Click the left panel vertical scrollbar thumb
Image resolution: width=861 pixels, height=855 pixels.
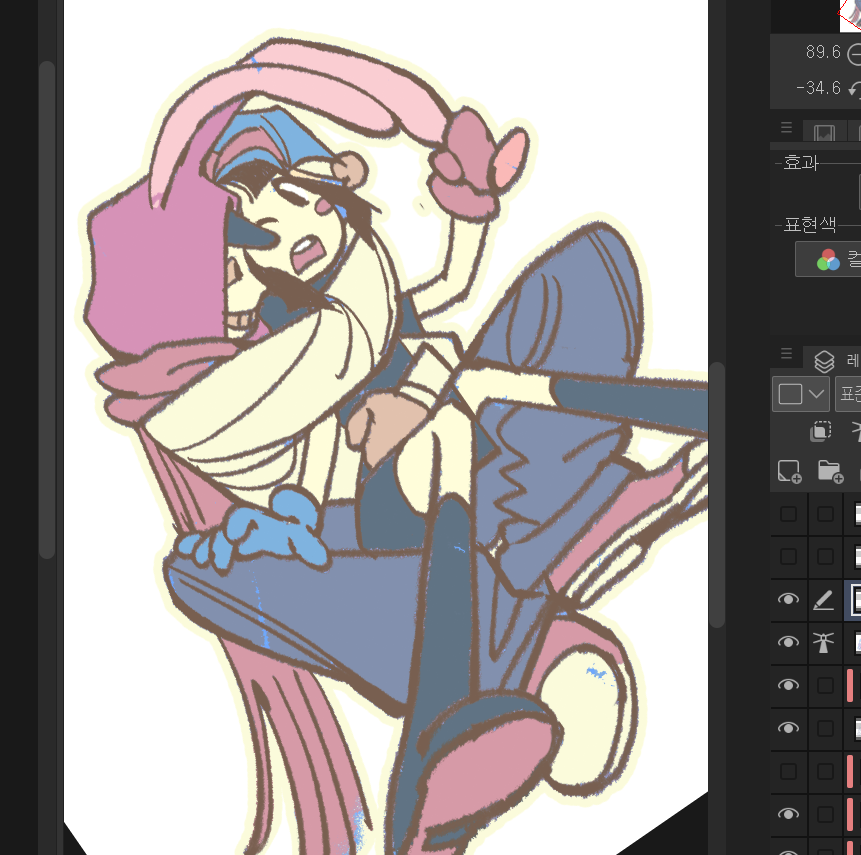47,309
